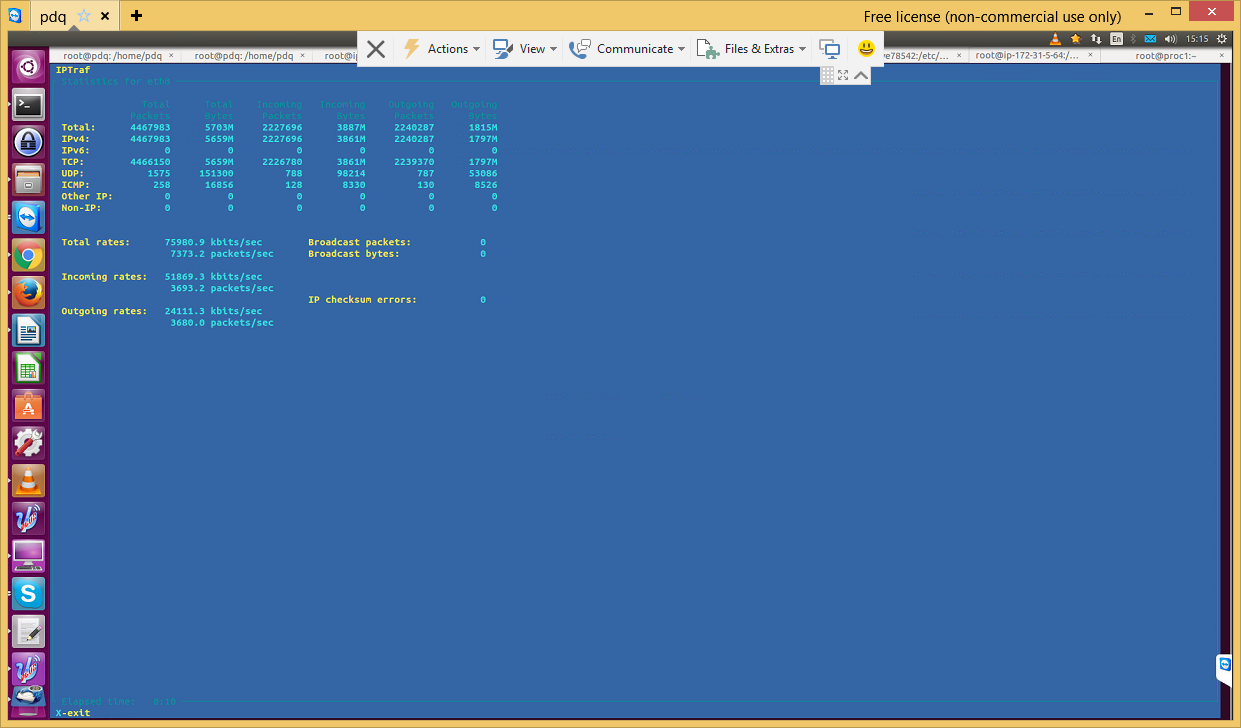Click the TeamViewer logo at top-left
This screenshot has height=728, width=1241.
(x=15, y=15)
